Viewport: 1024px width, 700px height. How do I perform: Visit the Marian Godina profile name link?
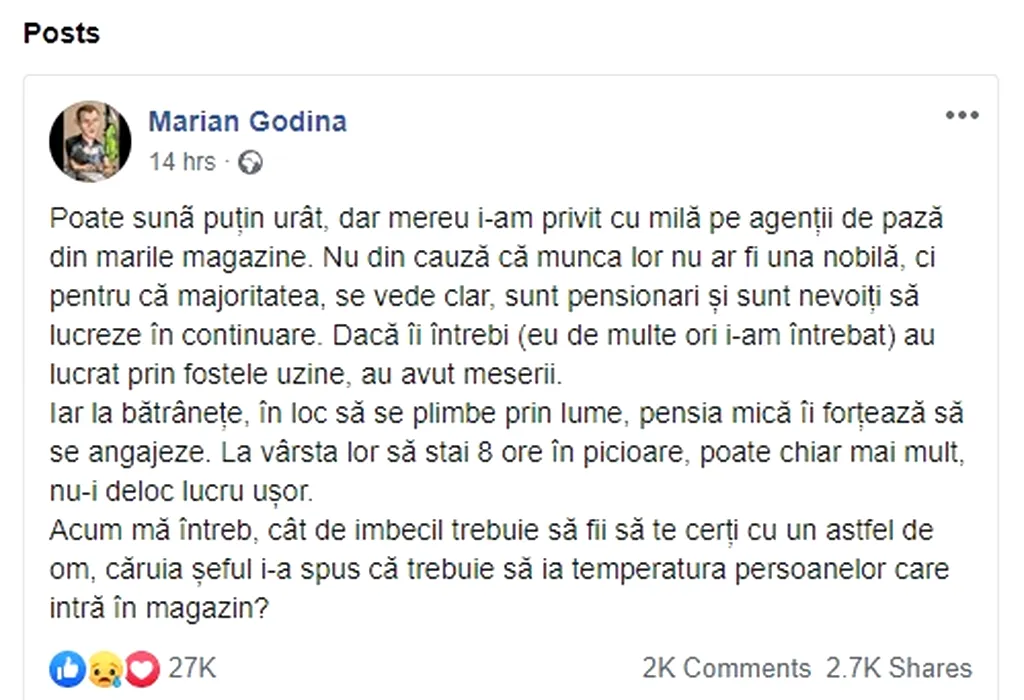[x=248, y=122]
